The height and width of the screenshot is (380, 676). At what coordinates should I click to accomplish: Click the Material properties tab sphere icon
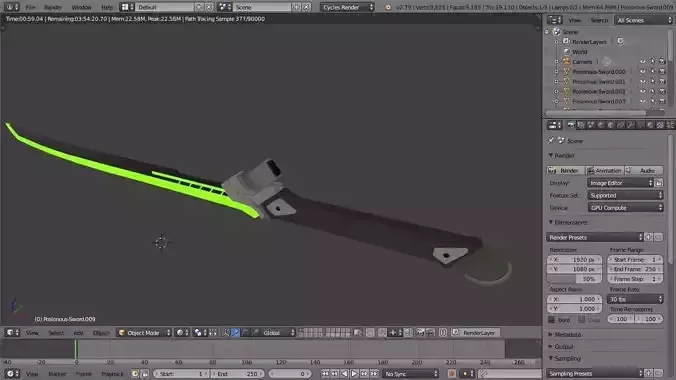650,125
